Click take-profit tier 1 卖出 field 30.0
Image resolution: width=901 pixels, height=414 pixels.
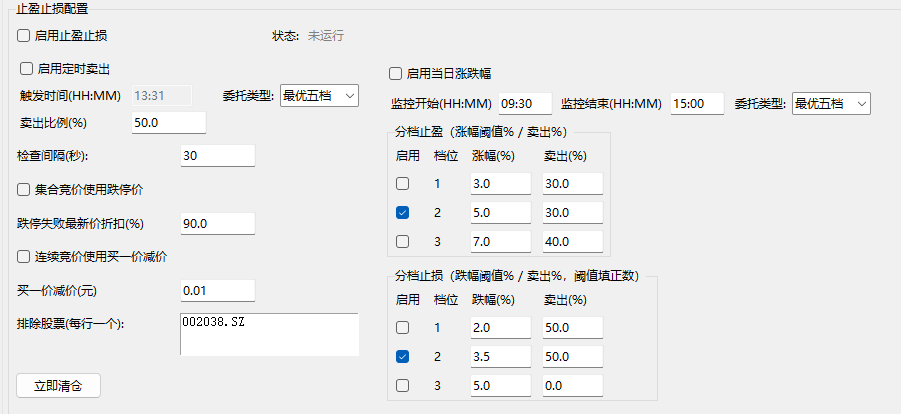pyautogui.click(x=573, y=183)
